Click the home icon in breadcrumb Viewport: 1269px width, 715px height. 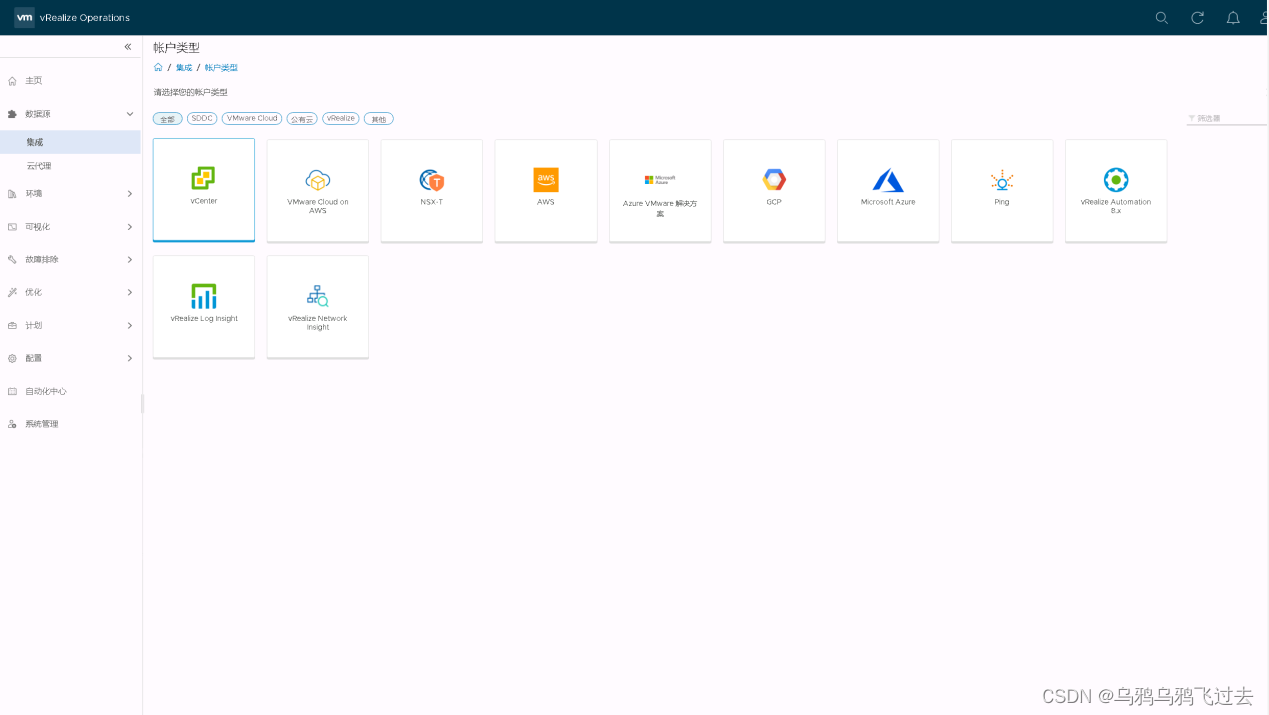pyautogui.click(x=158, y=67)
